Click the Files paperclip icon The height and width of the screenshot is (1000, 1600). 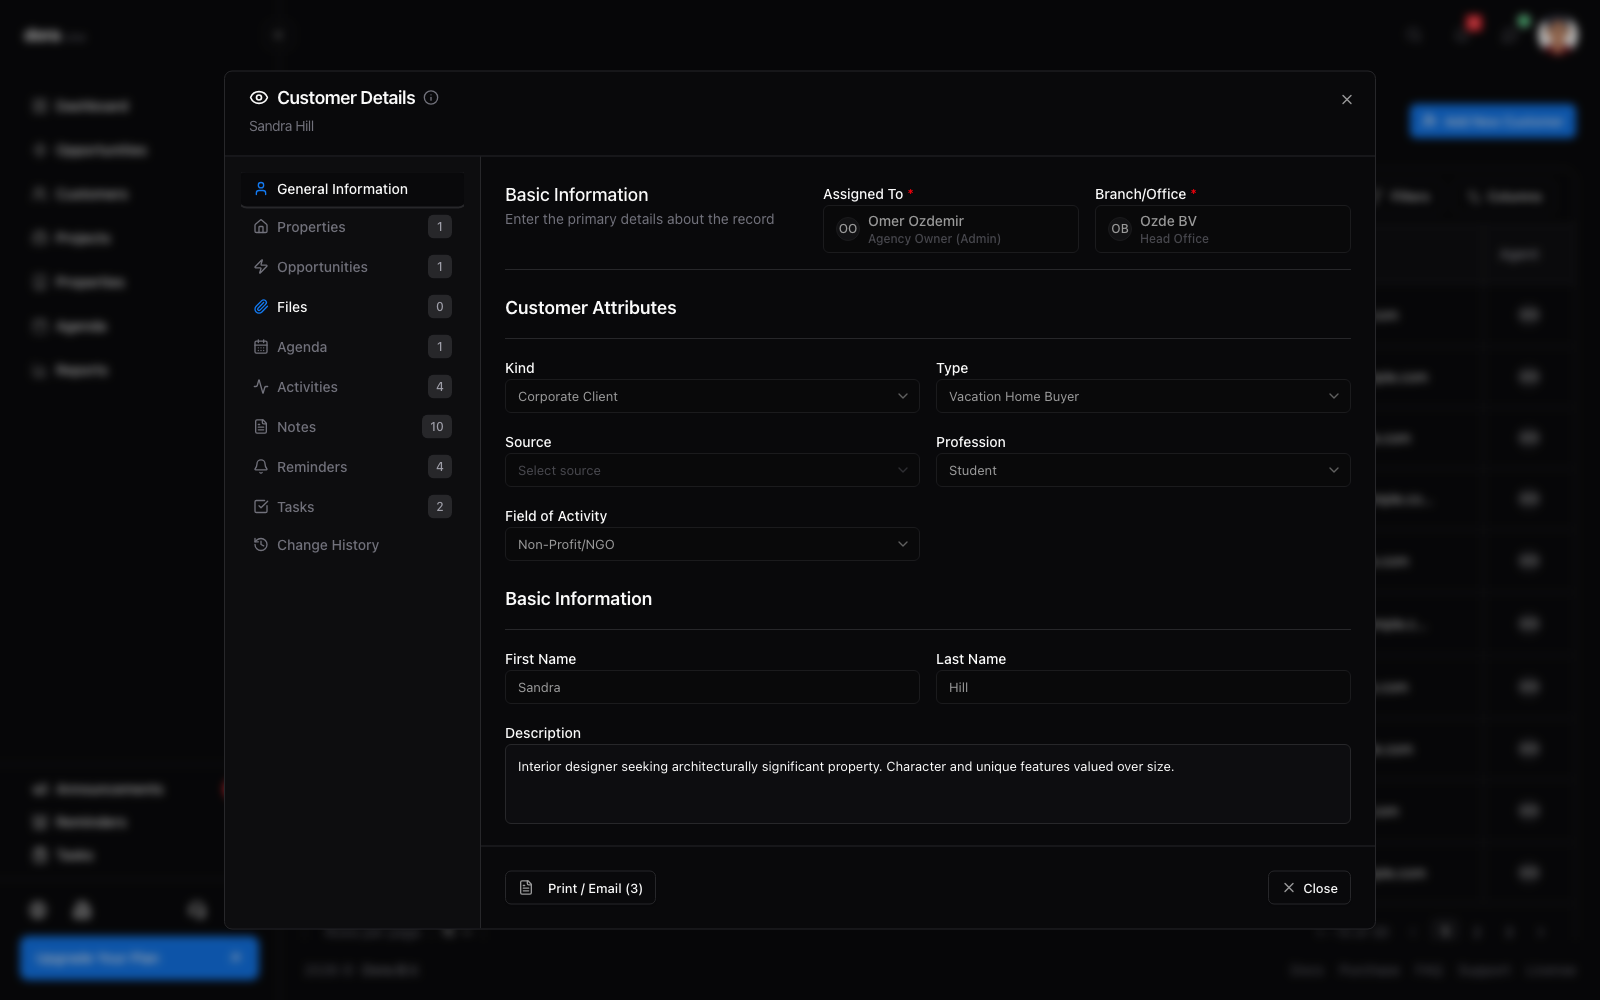(261, 307)
